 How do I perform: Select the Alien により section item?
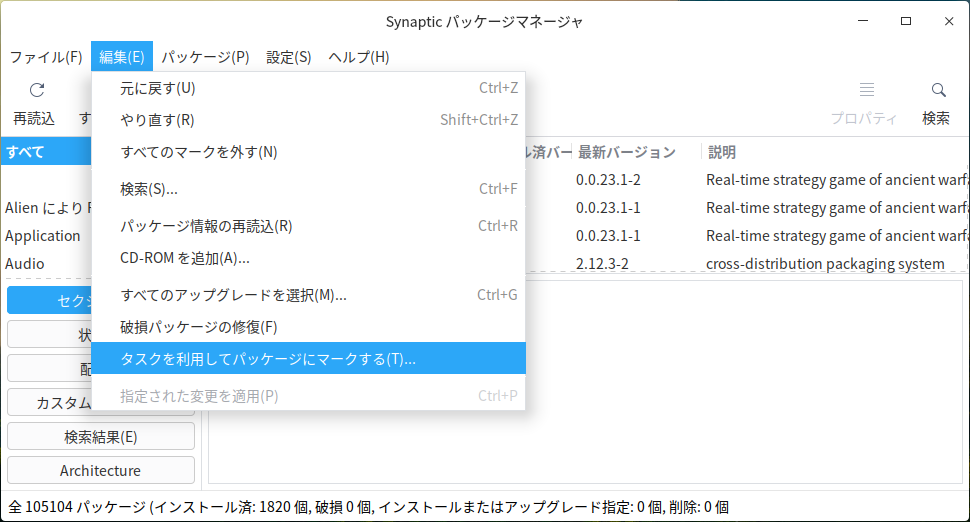pos(48,208)
